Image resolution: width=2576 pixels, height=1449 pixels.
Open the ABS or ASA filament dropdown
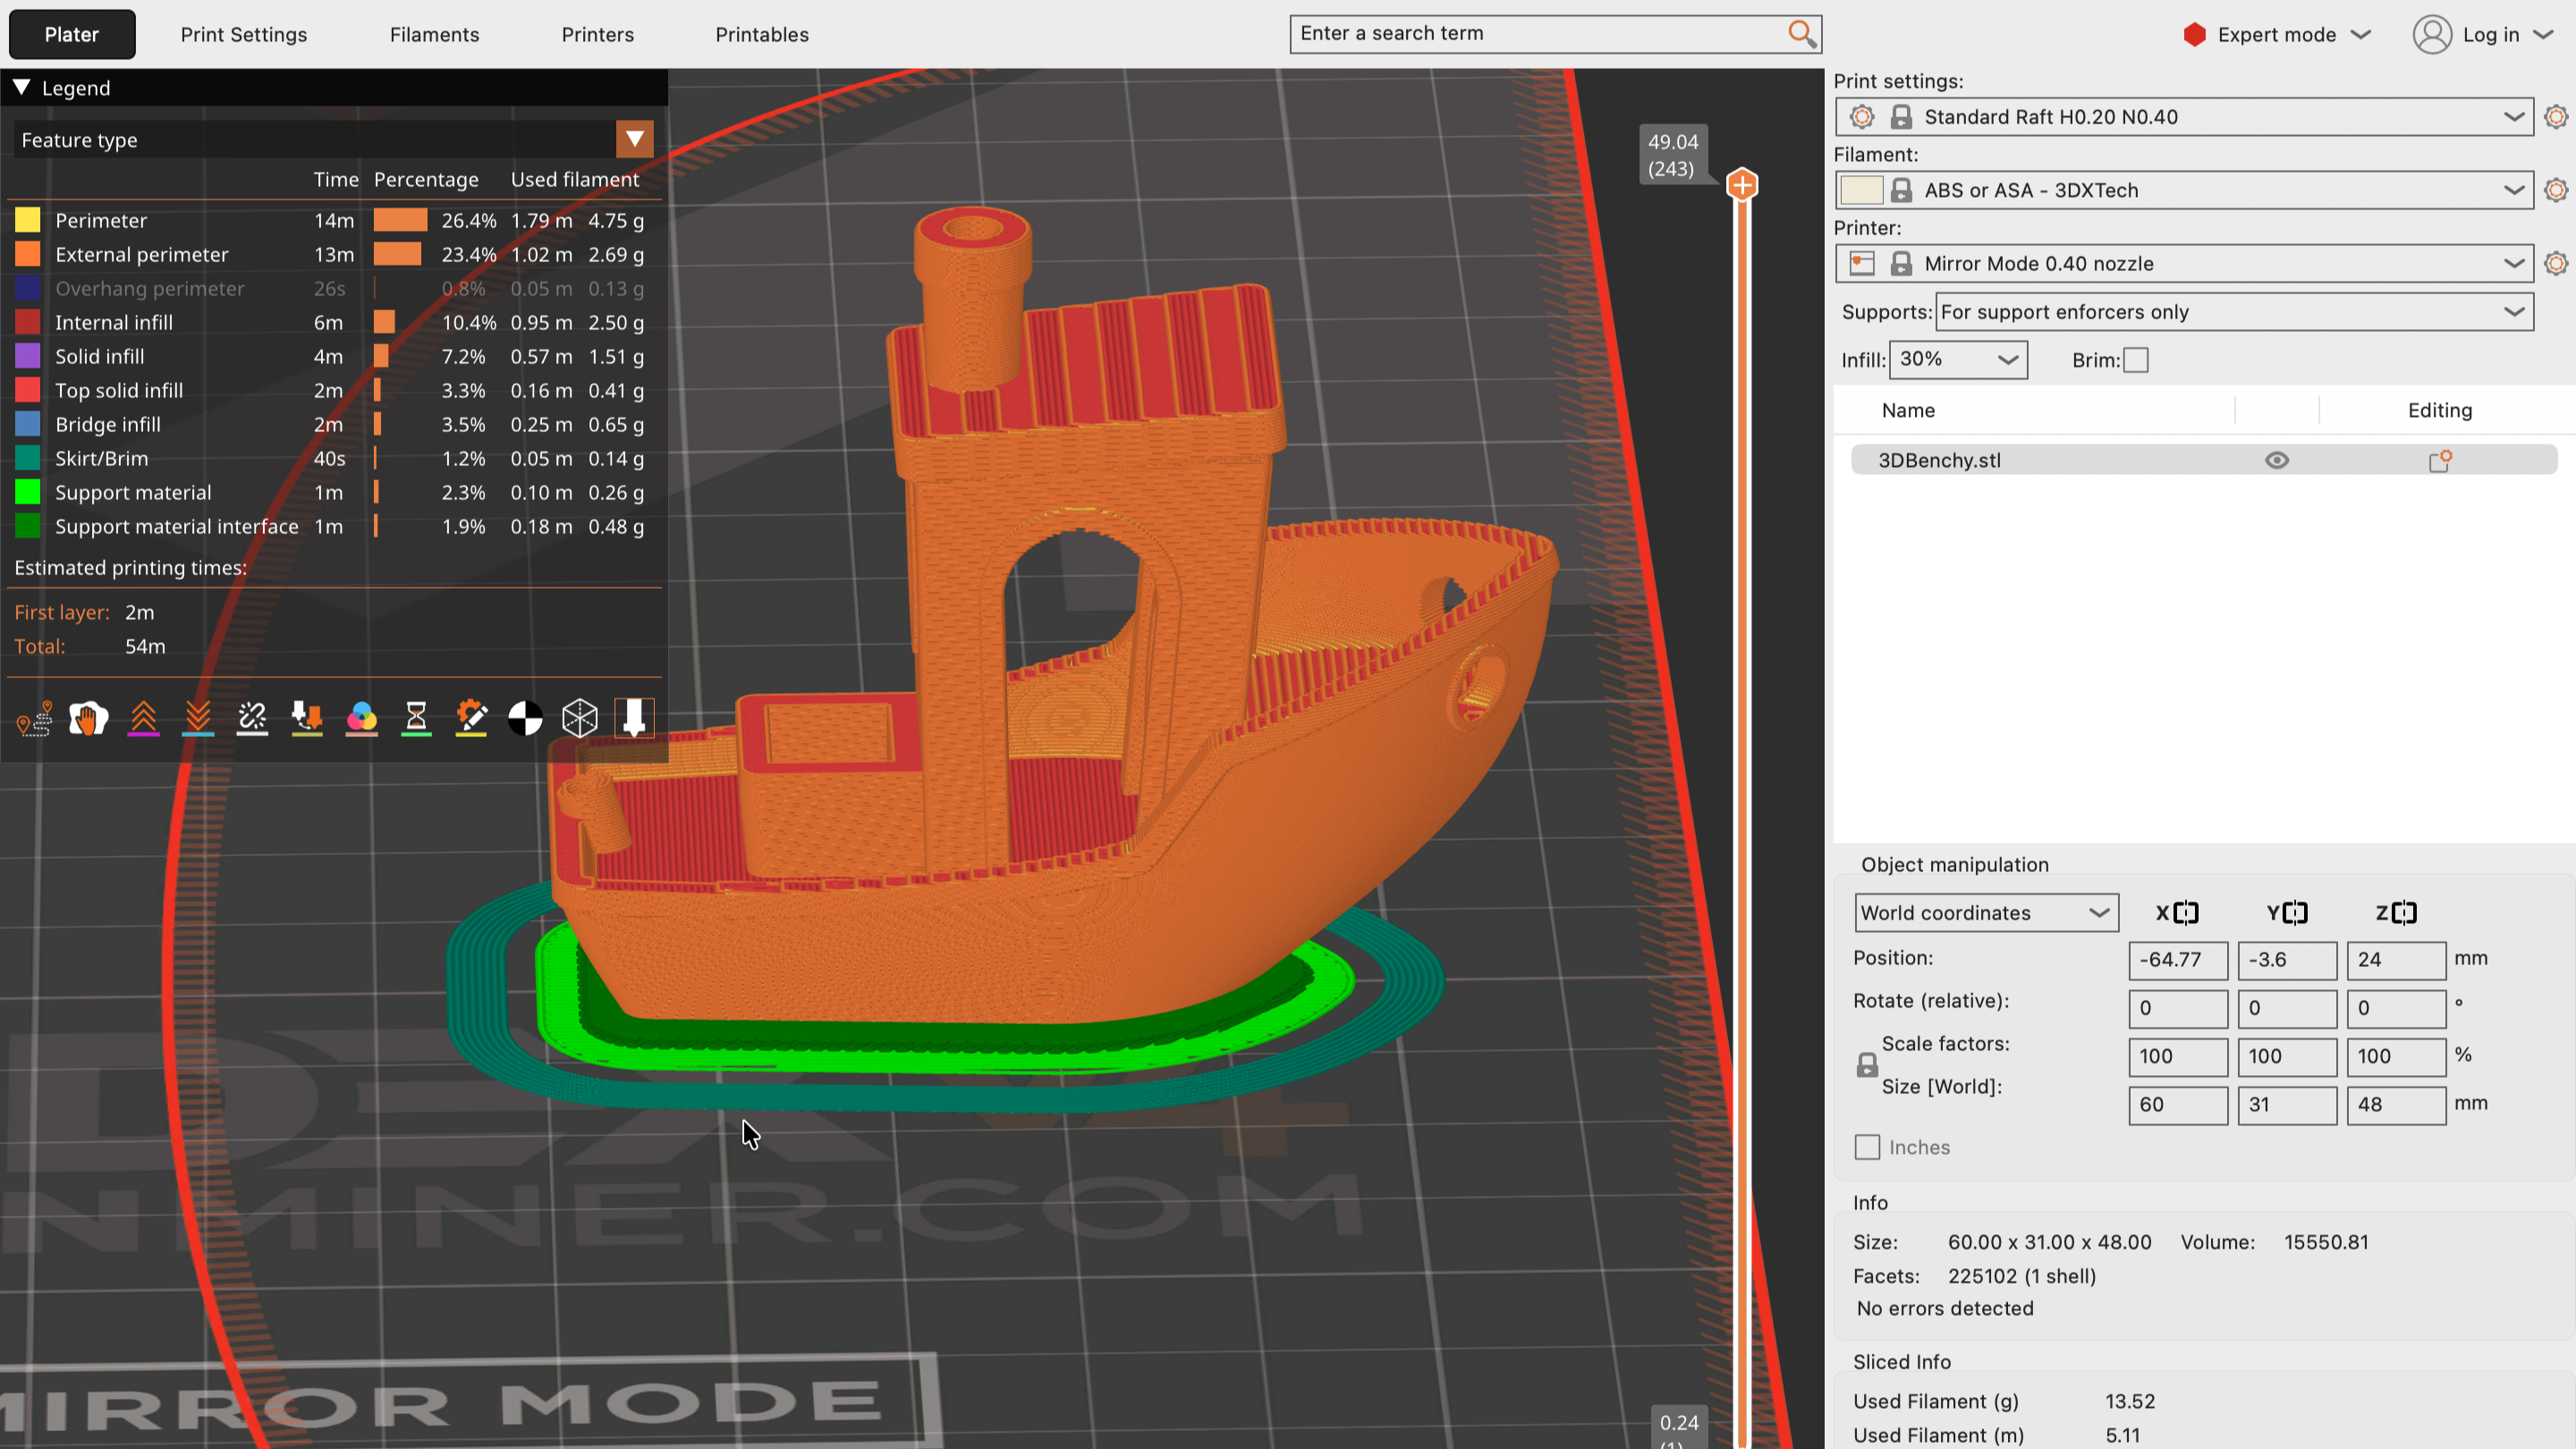(x=2184, y=190)
